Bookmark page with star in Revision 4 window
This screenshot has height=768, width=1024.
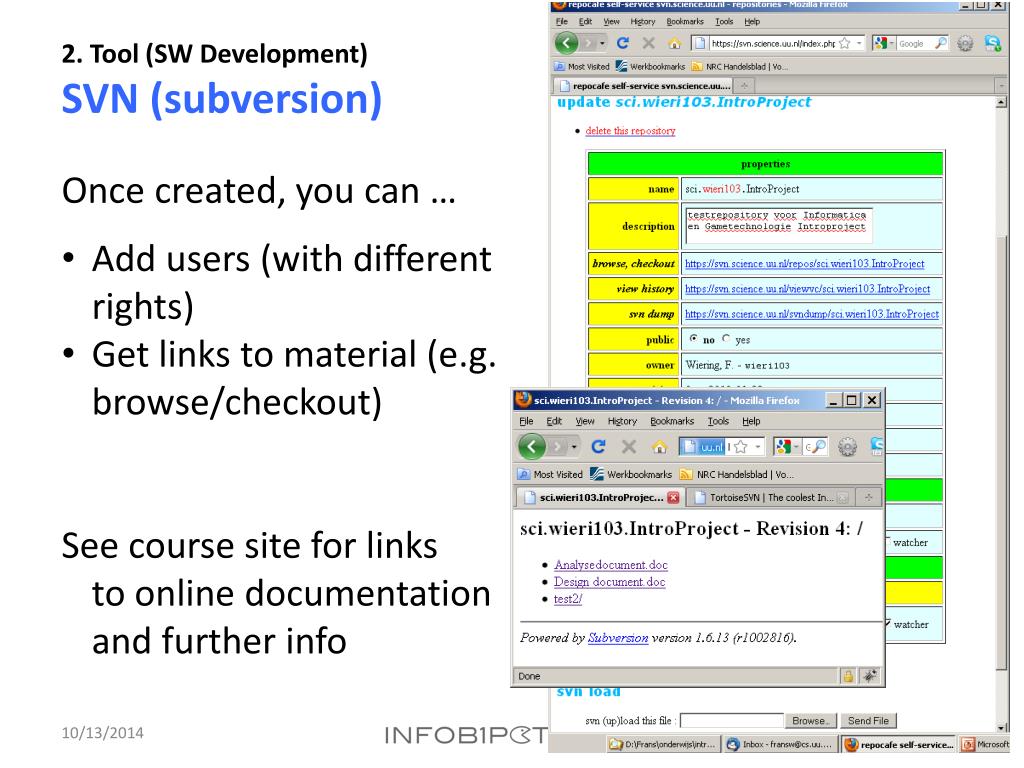tap(740, 447)
